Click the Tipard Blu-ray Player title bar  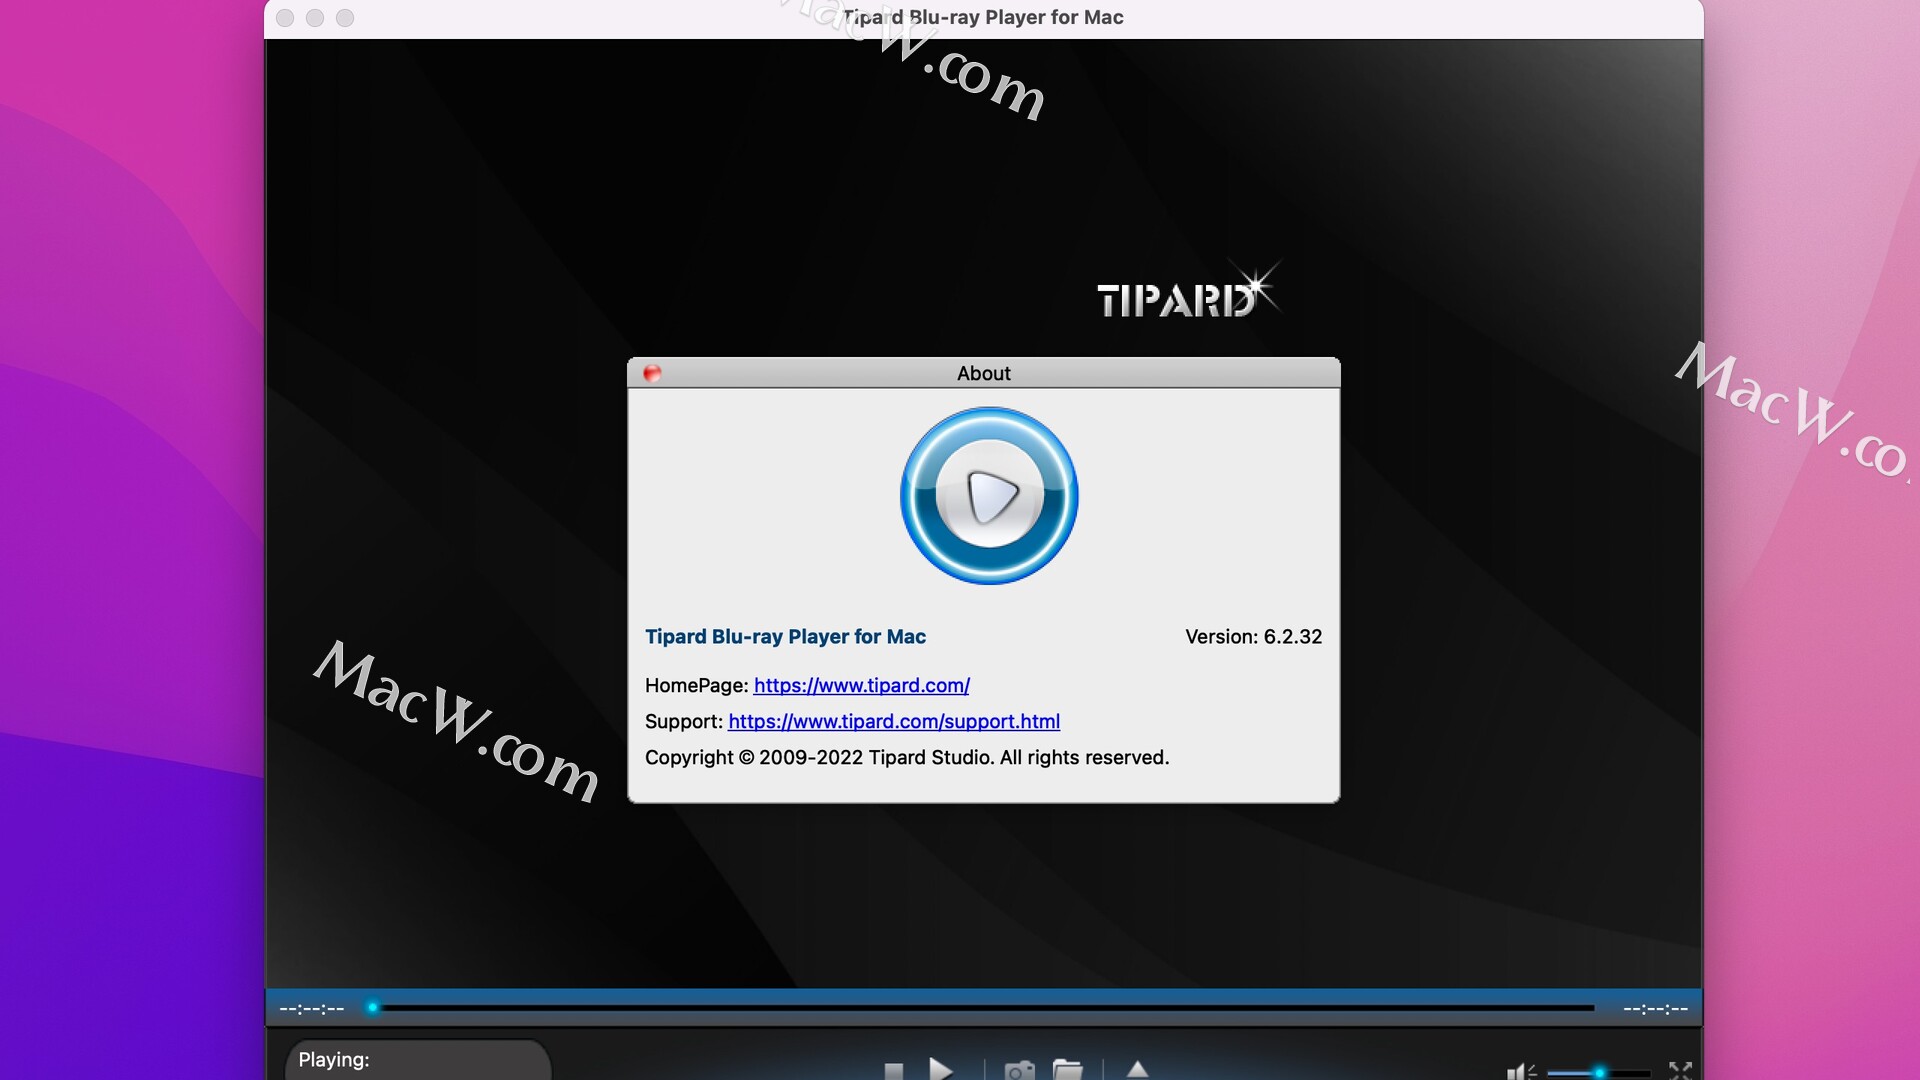983,17
